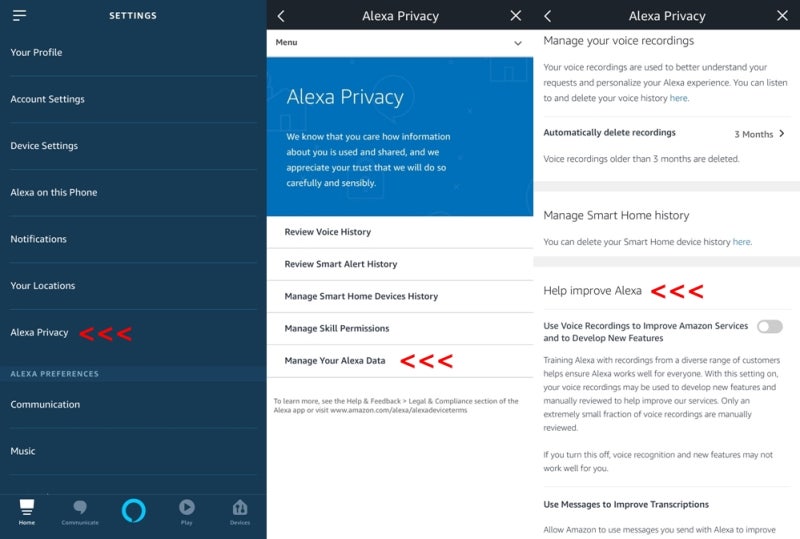The width and height of the screenshot is (800, 539).
Task: Select Manage Skill Permissions
Action: 400,329
